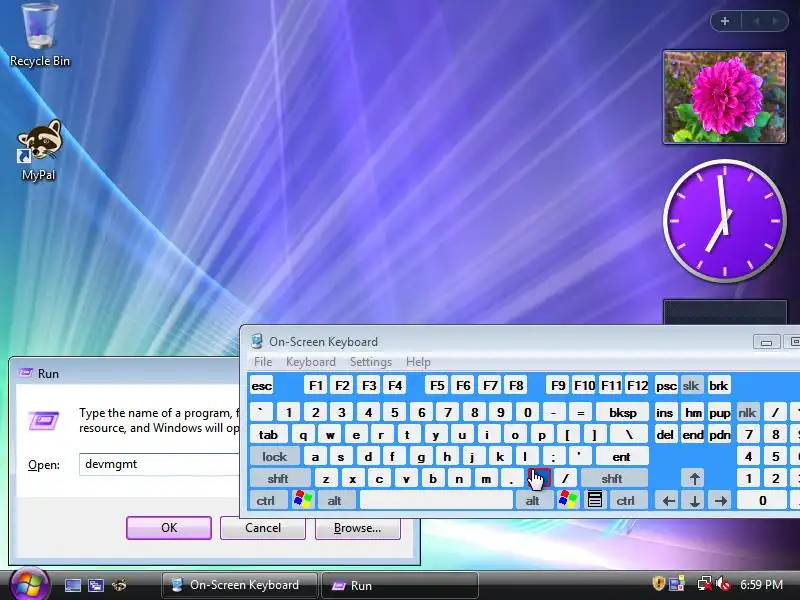
Task: Click the space bar key
Action: 436,501
